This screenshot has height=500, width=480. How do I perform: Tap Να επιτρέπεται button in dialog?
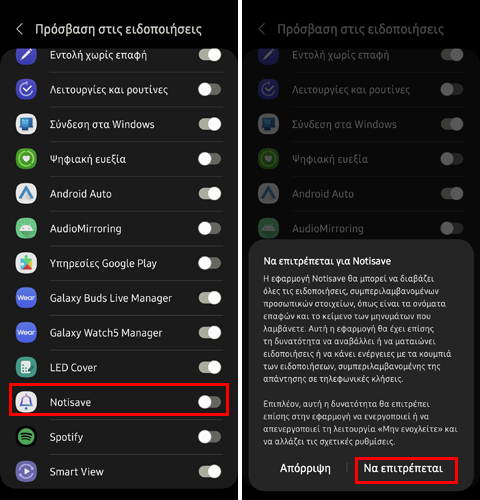(x=403, y=468)
